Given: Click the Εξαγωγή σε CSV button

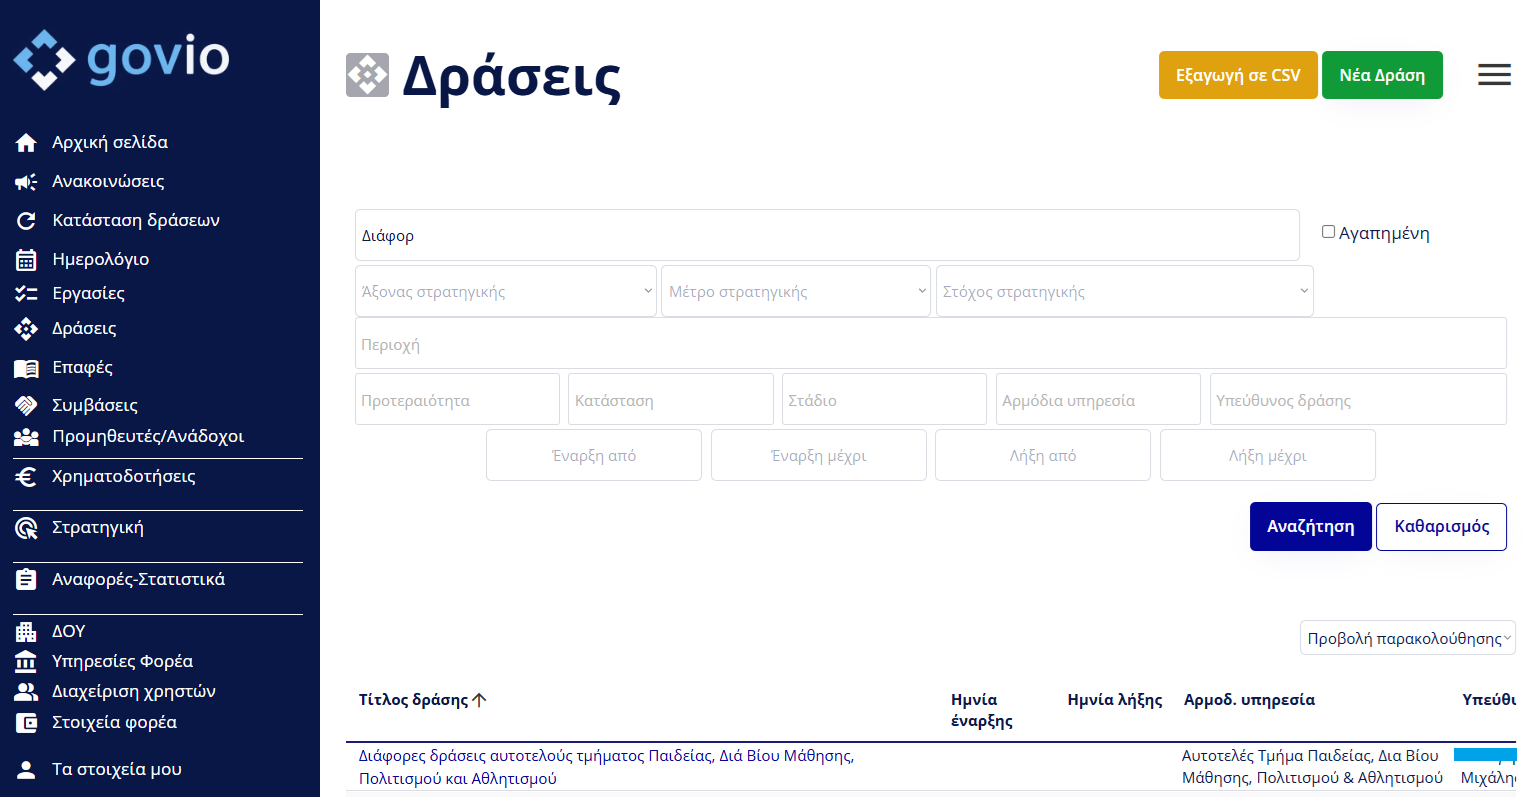Looking at the screenshot, I should click(x=1238, y=75).
